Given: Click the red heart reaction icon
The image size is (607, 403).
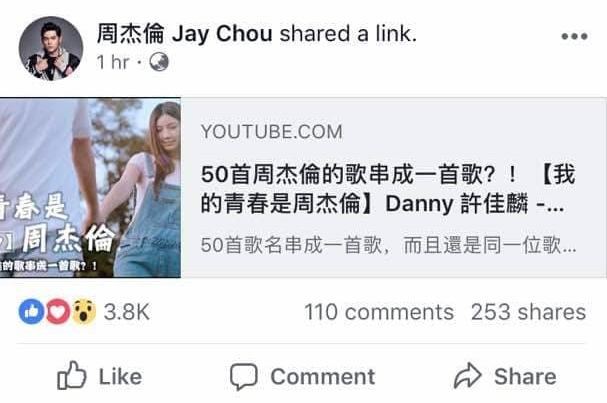Looking at the screenshot, I should coord(58,311).
